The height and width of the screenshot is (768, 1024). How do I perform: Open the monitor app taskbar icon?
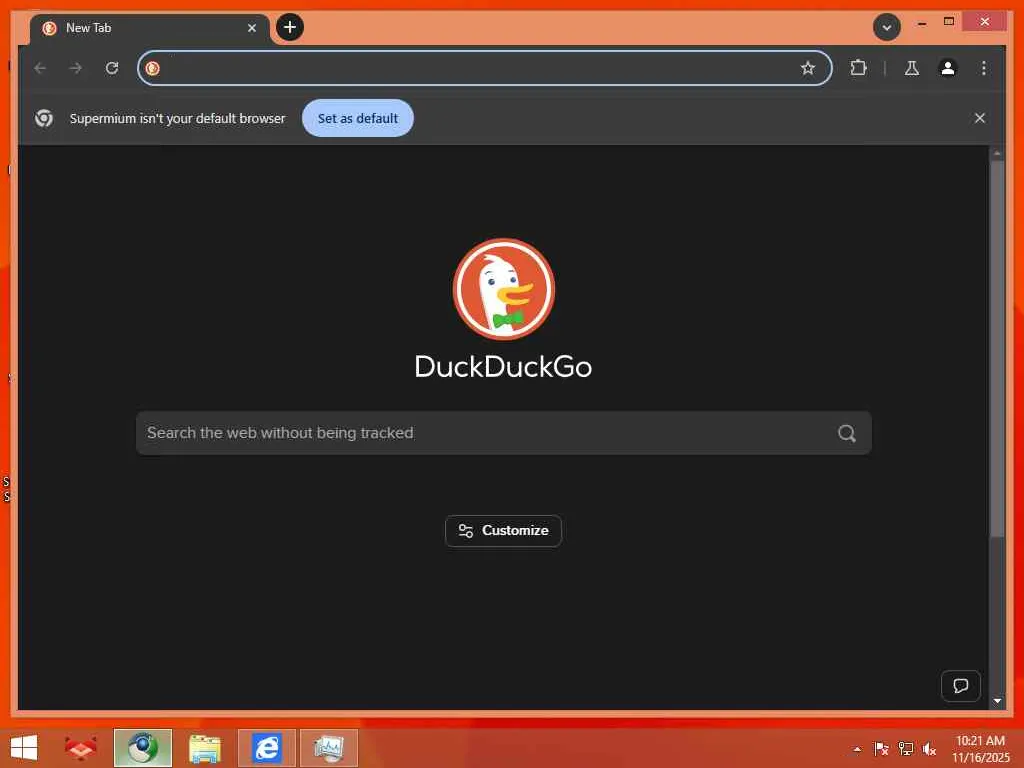328,748
